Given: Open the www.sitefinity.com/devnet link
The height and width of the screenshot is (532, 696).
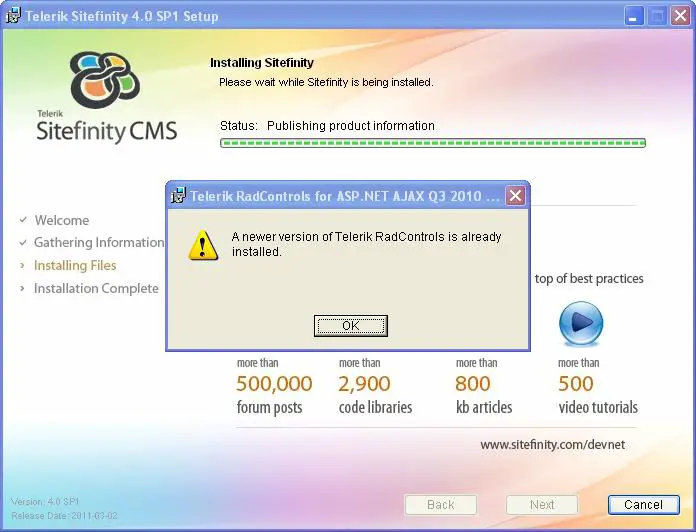Looking at the screenshot, I should pyautogui.click(x=553, y=445).
